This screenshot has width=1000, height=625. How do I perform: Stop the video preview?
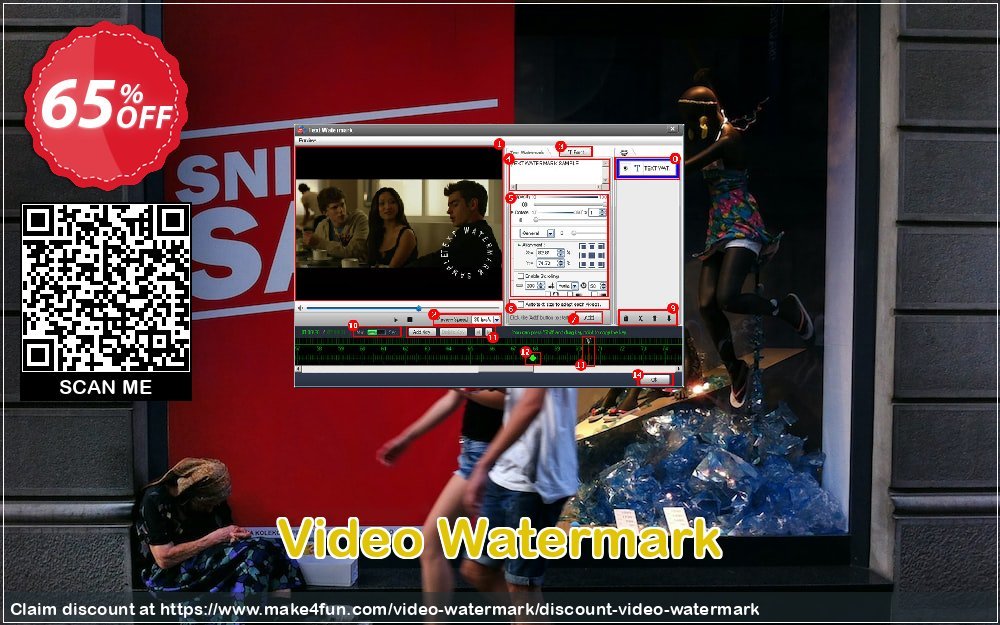409,320
